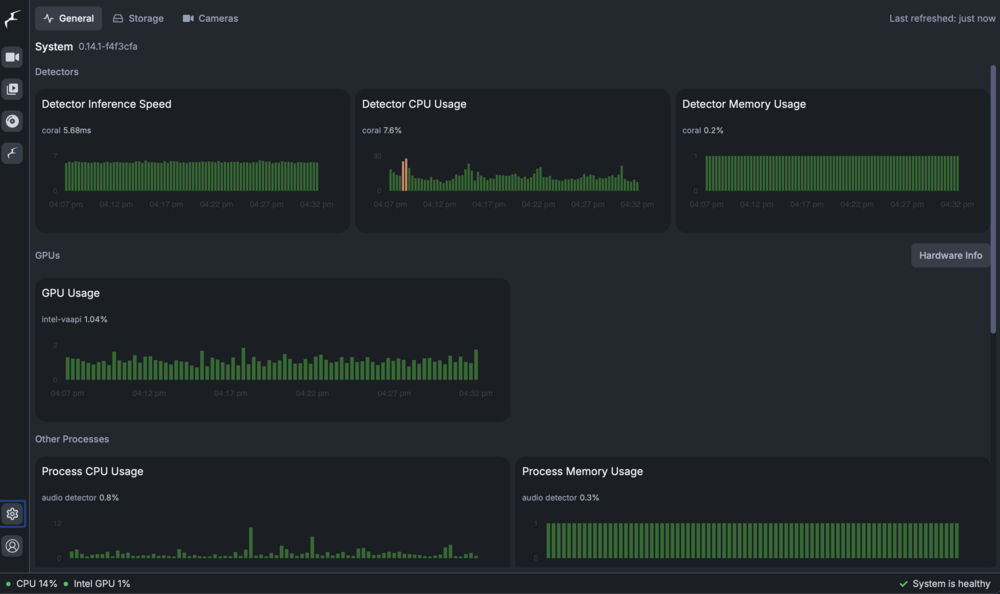The width and height of the screenshot is (1000, 594).
Task: Click the Hardware Info button
Action: 950,255
